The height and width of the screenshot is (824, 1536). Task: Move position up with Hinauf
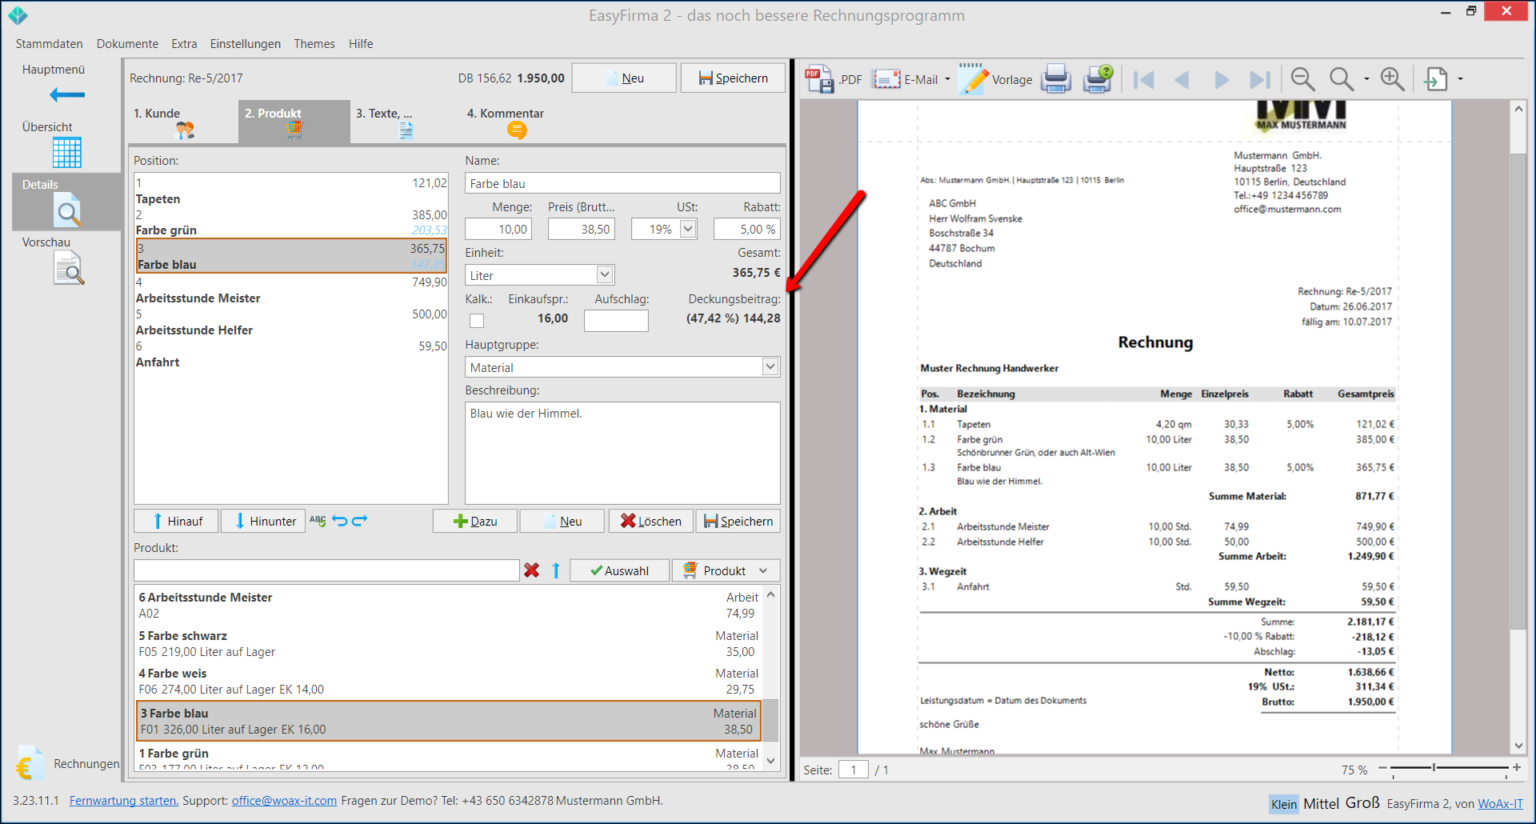[176, 521]
